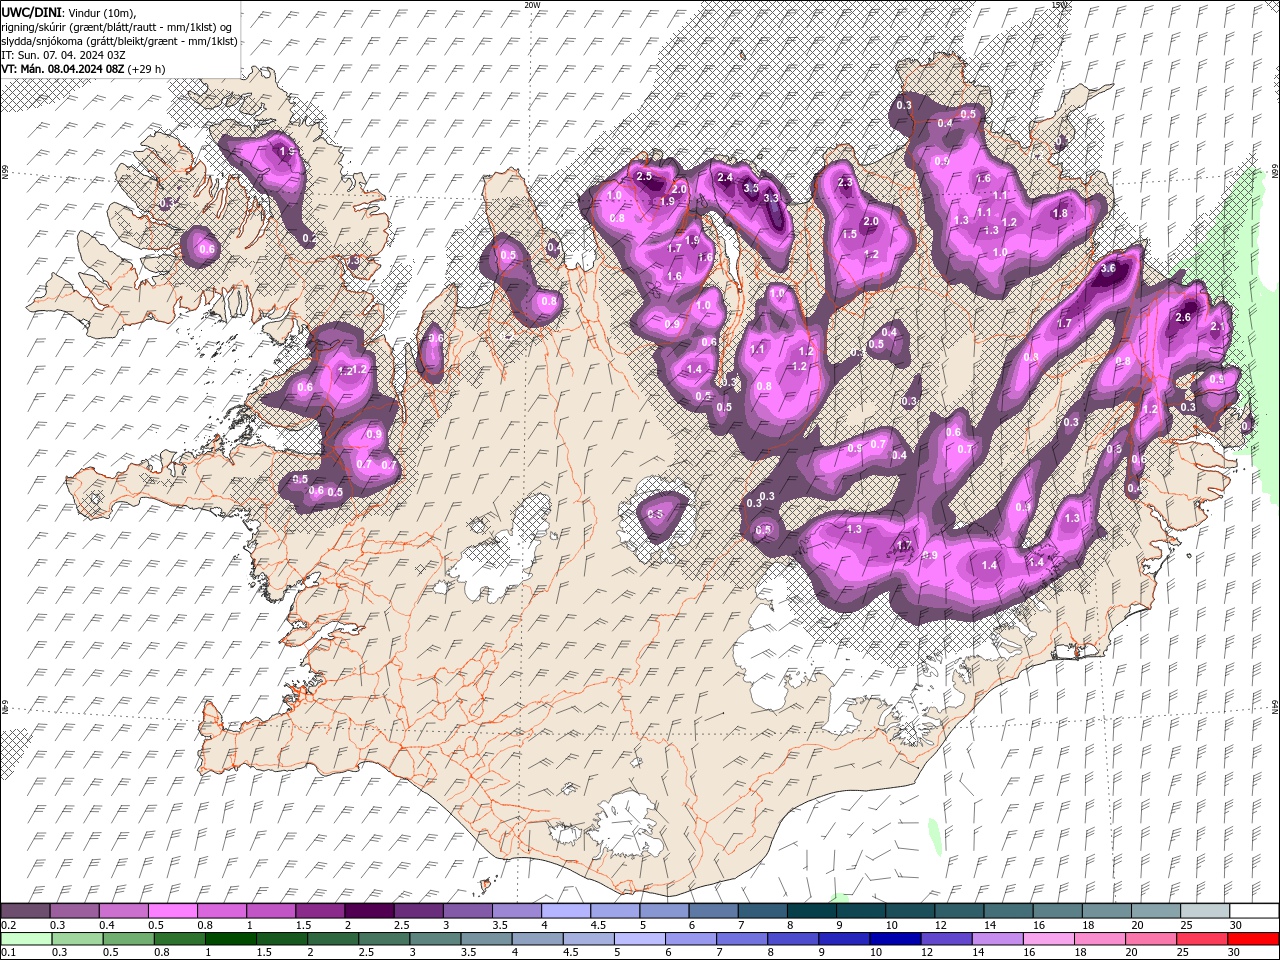
Task: Select the darkest green 1 mm rain swatch
Action: pos(231,939)
